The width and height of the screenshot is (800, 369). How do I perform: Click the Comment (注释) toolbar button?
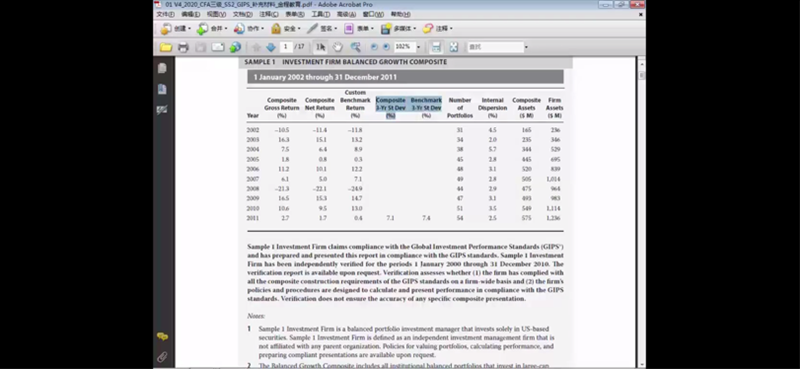tap(437, 29)
